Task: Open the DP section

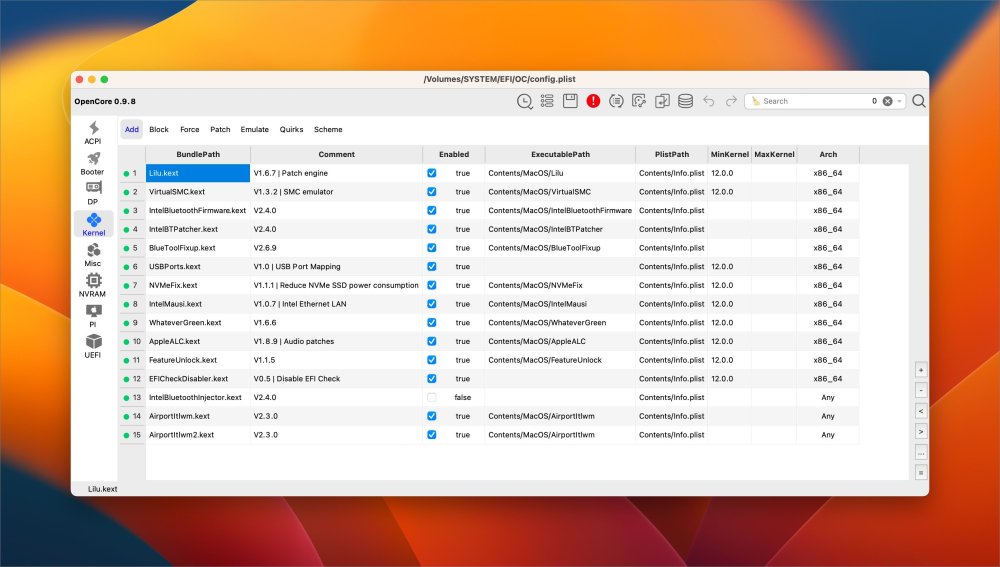Action: (93, 193)
